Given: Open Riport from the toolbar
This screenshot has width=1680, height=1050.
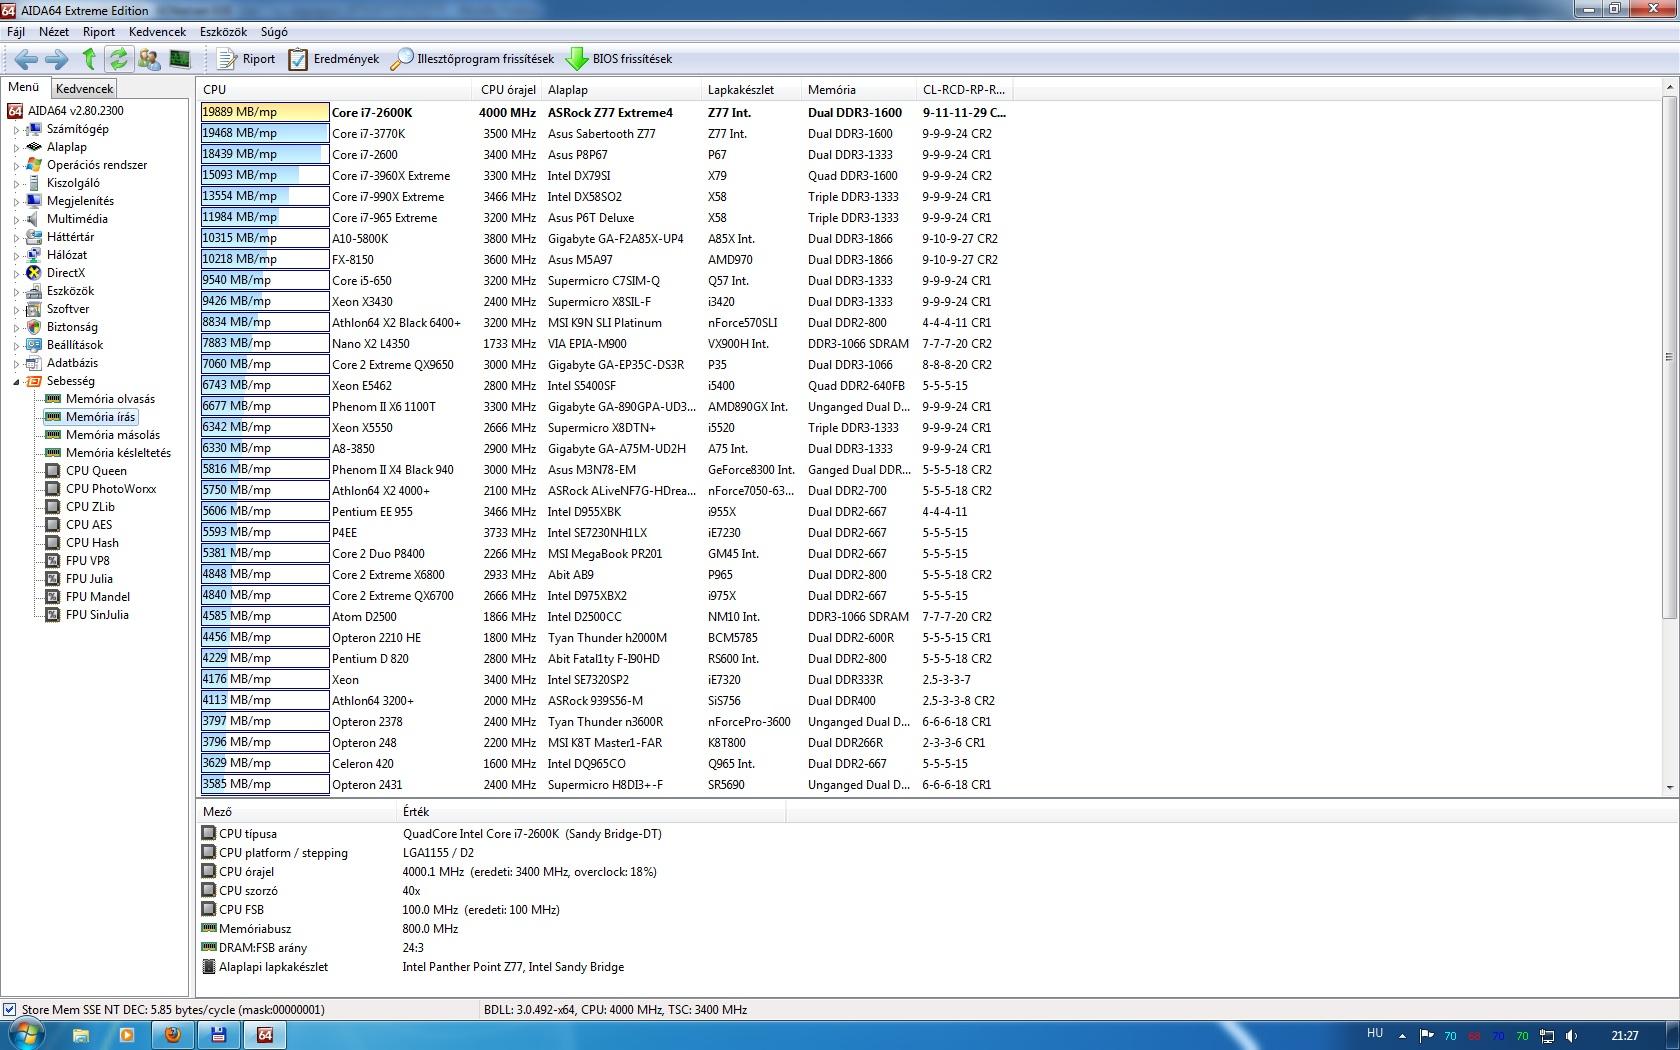Looking at the screenshot, I should click(246, 59).
